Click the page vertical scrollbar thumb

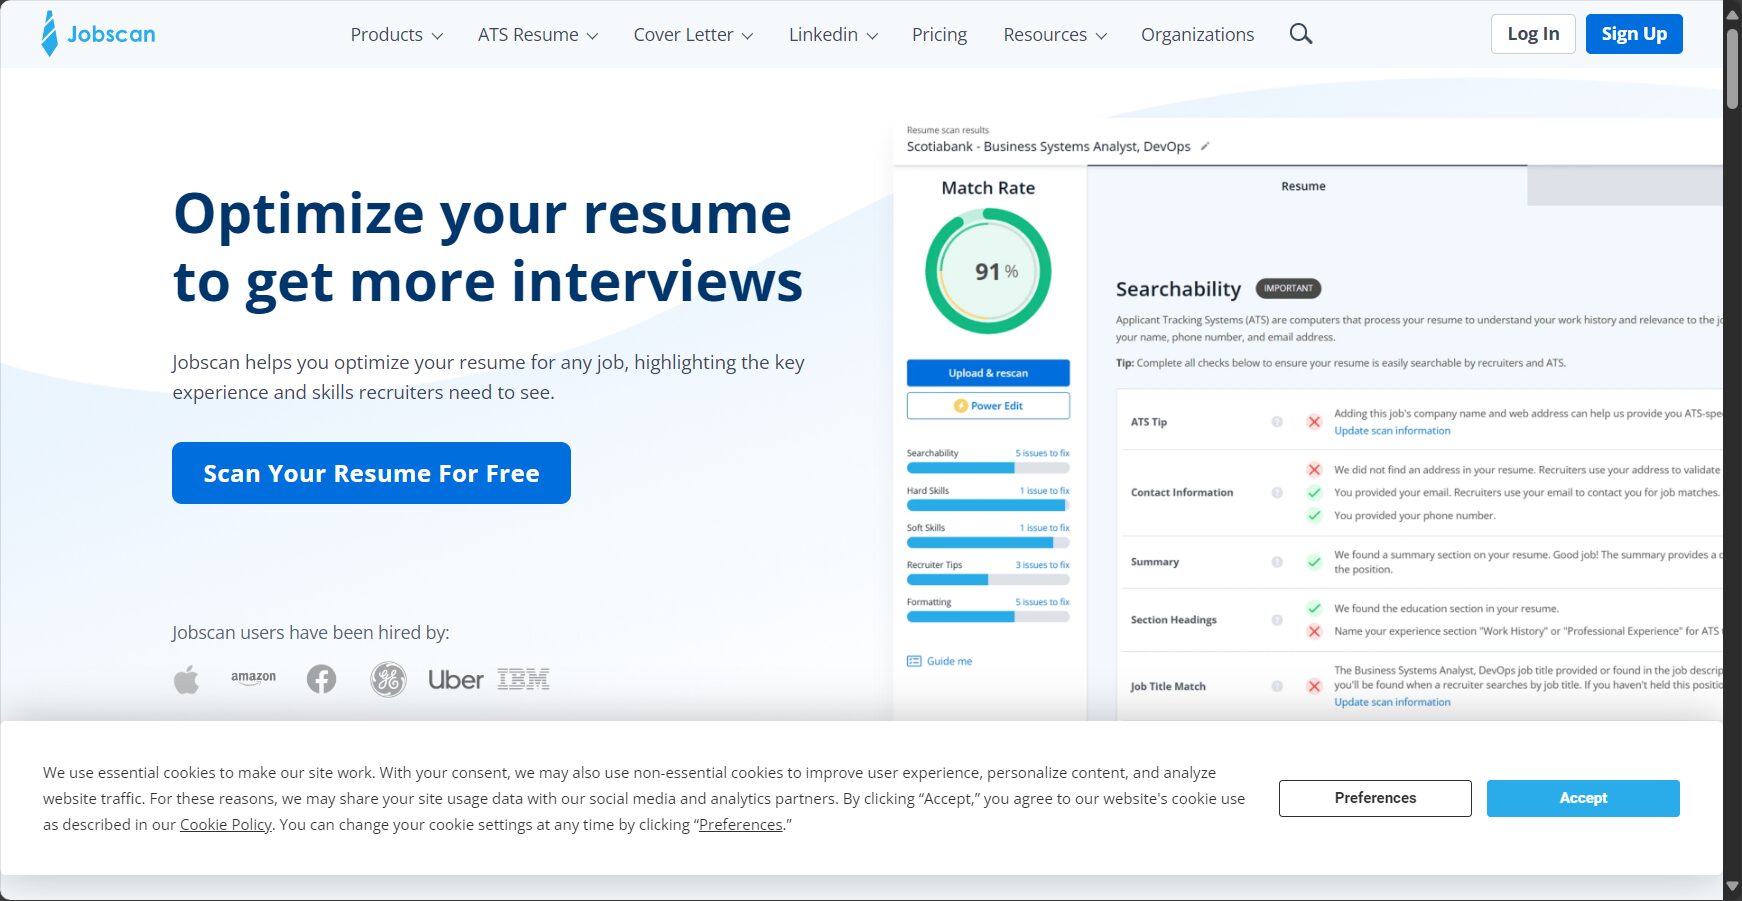(x=1732, y=67)
